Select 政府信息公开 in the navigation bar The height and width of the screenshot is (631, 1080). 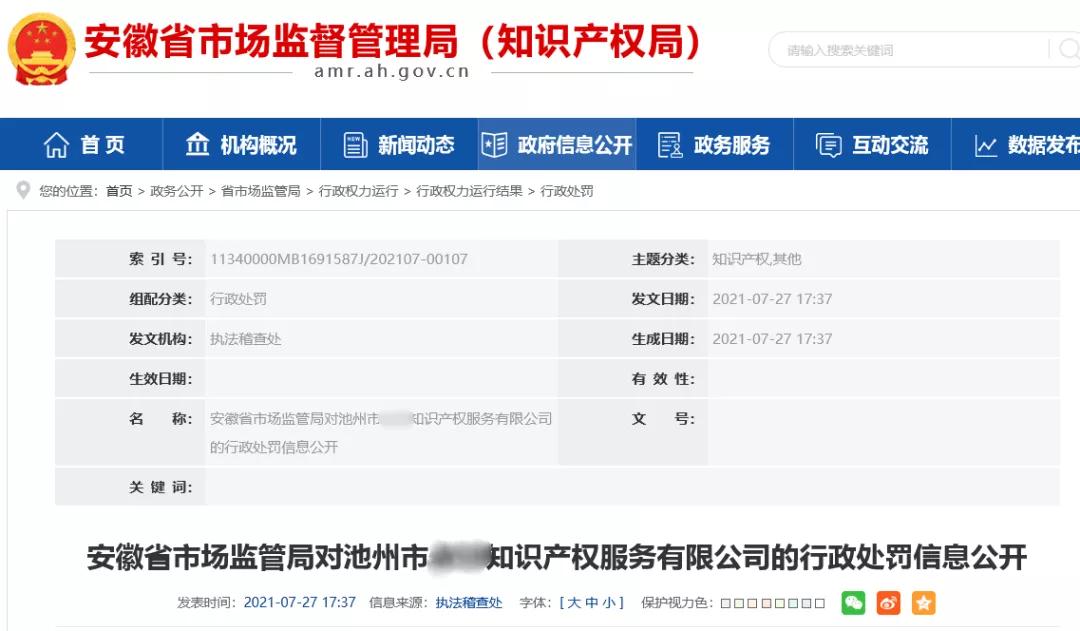tap(557, 145)
